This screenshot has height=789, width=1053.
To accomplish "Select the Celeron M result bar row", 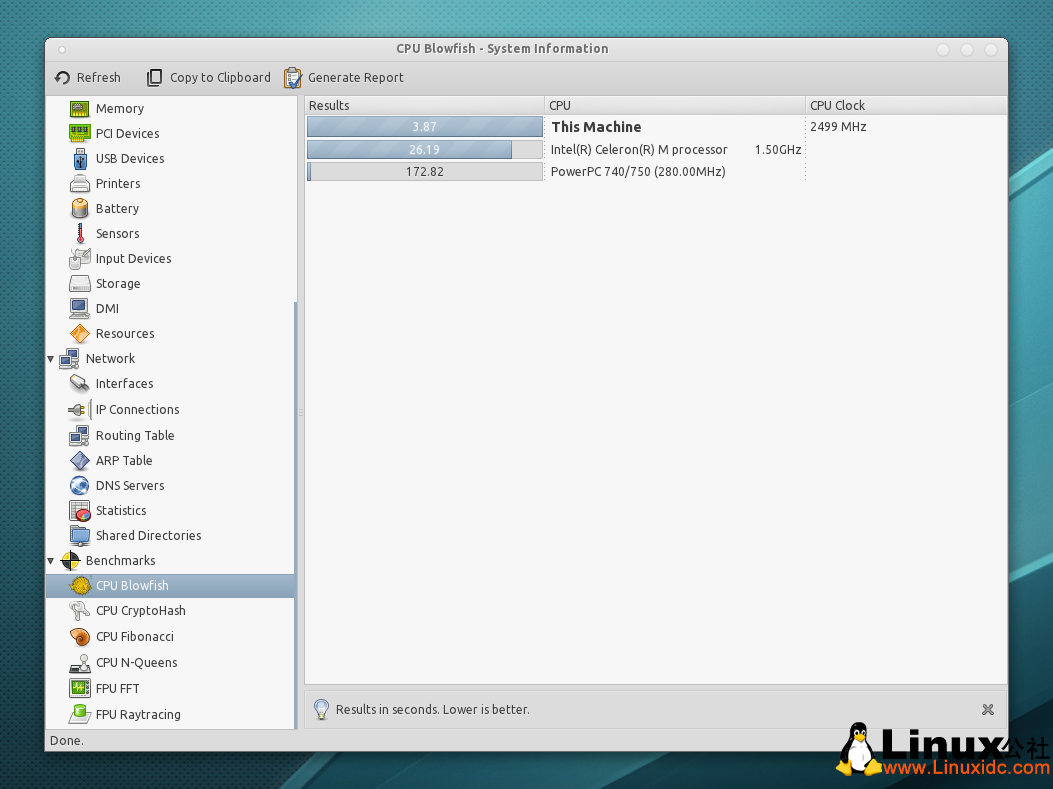I will coord(424,150).
